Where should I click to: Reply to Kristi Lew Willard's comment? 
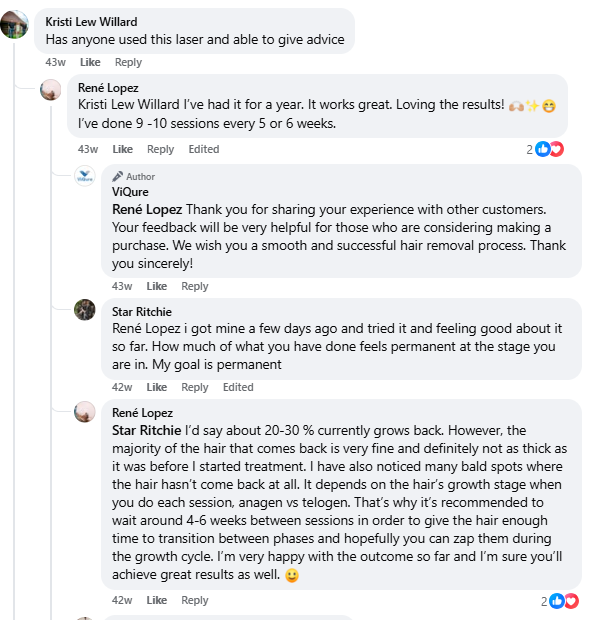click(x=128, y=62)
